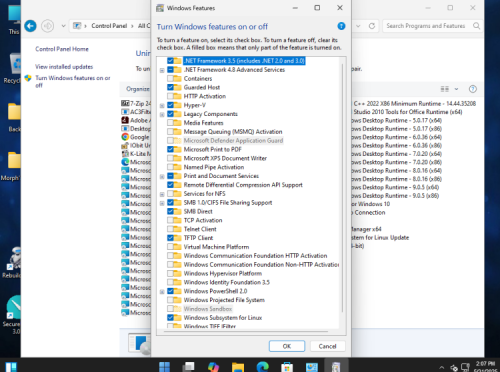The width and height of the screenshot is (500, 372).
Task: Click the shield icon beside Turn Windows features
Action: point(28,78)
